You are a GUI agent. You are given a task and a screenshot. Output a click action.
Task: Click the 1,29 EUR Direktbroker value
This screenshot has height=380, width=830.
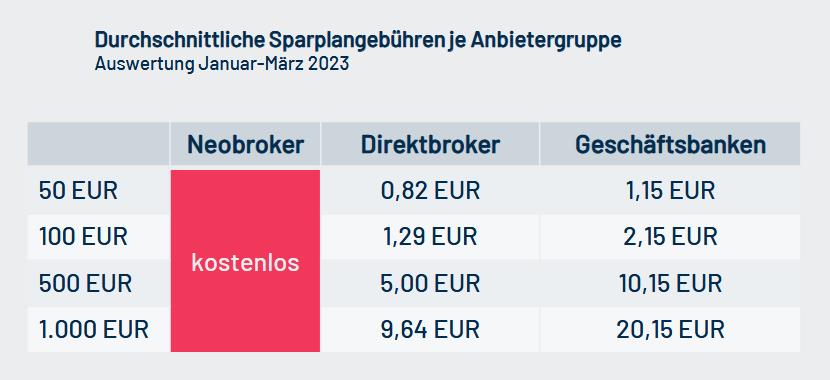click(430, 237)
